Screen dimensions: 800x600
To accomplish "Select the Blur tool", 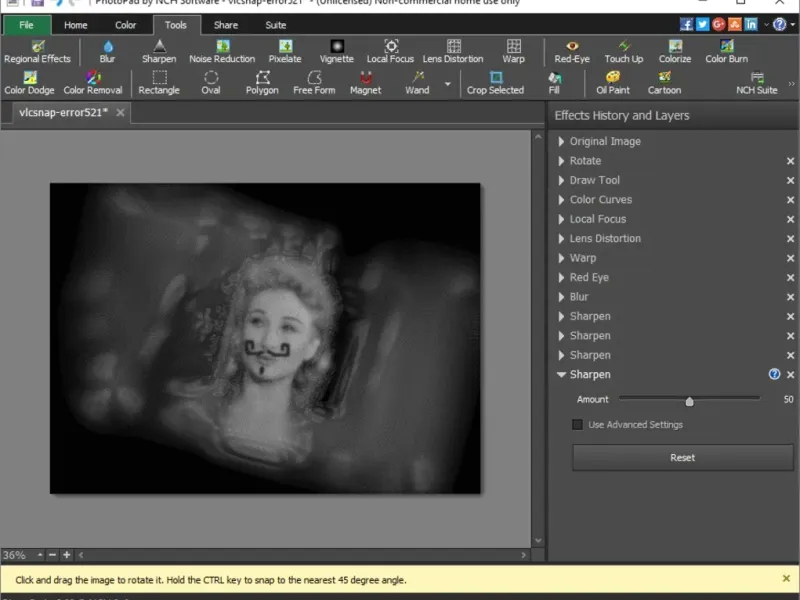I will click(107, 51).
